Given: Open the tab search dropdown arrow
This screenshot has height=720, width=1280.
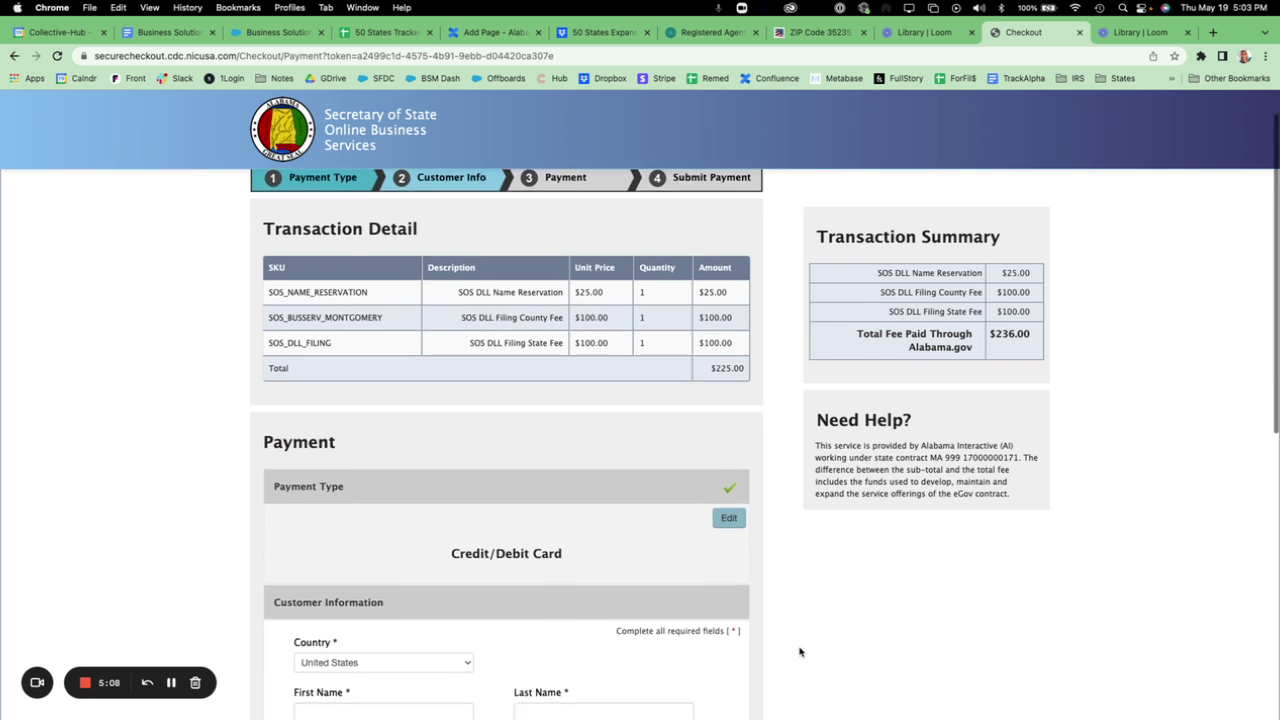Looking at the screenshot, I should [1264, 32].
